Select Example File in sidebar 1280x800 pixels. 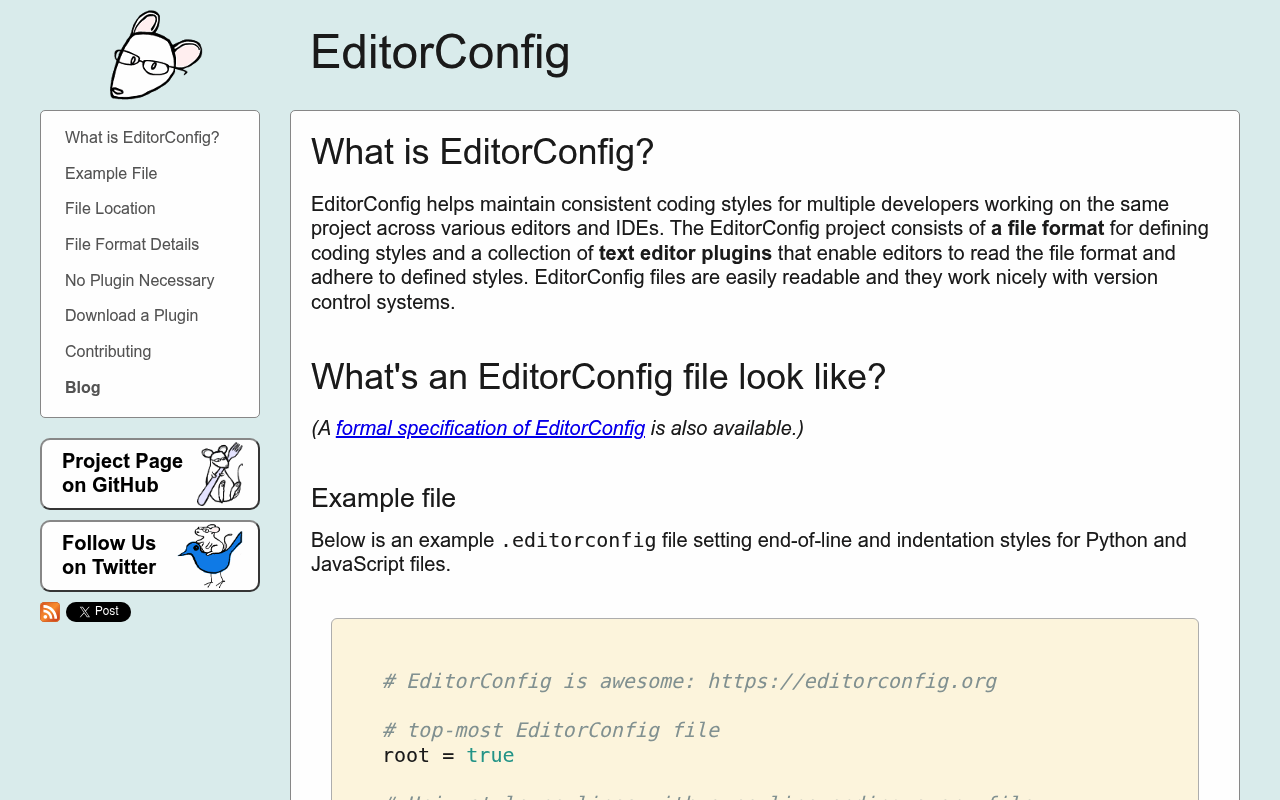click(111, 174)
